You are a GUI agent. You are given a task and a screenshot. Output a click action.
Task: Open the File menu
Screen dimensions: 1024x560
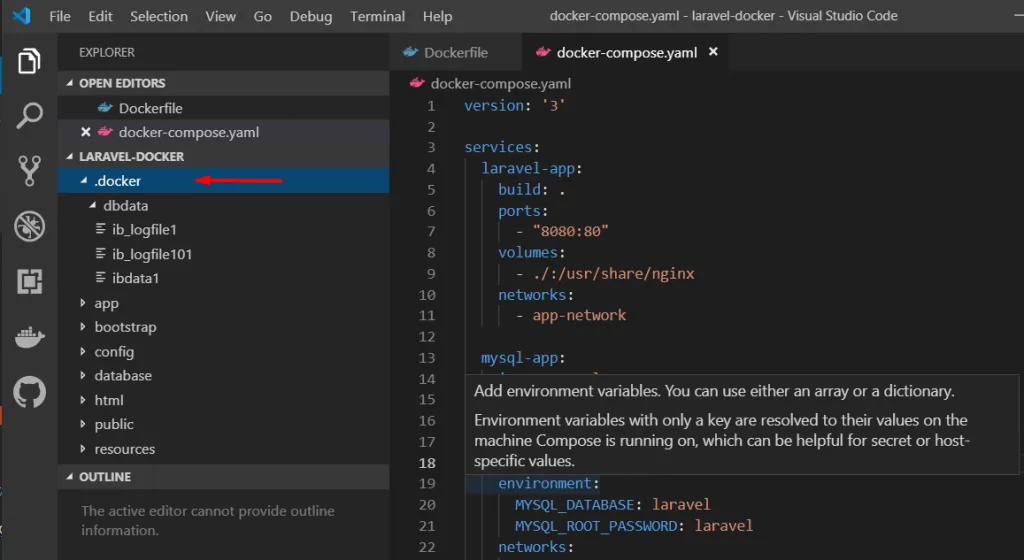click(x=59, y=16)
